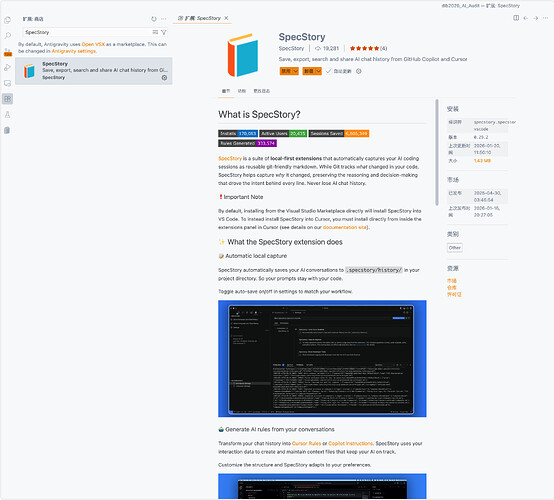
Task: Open the Run and Debug view
Action: tap(7, 67)
